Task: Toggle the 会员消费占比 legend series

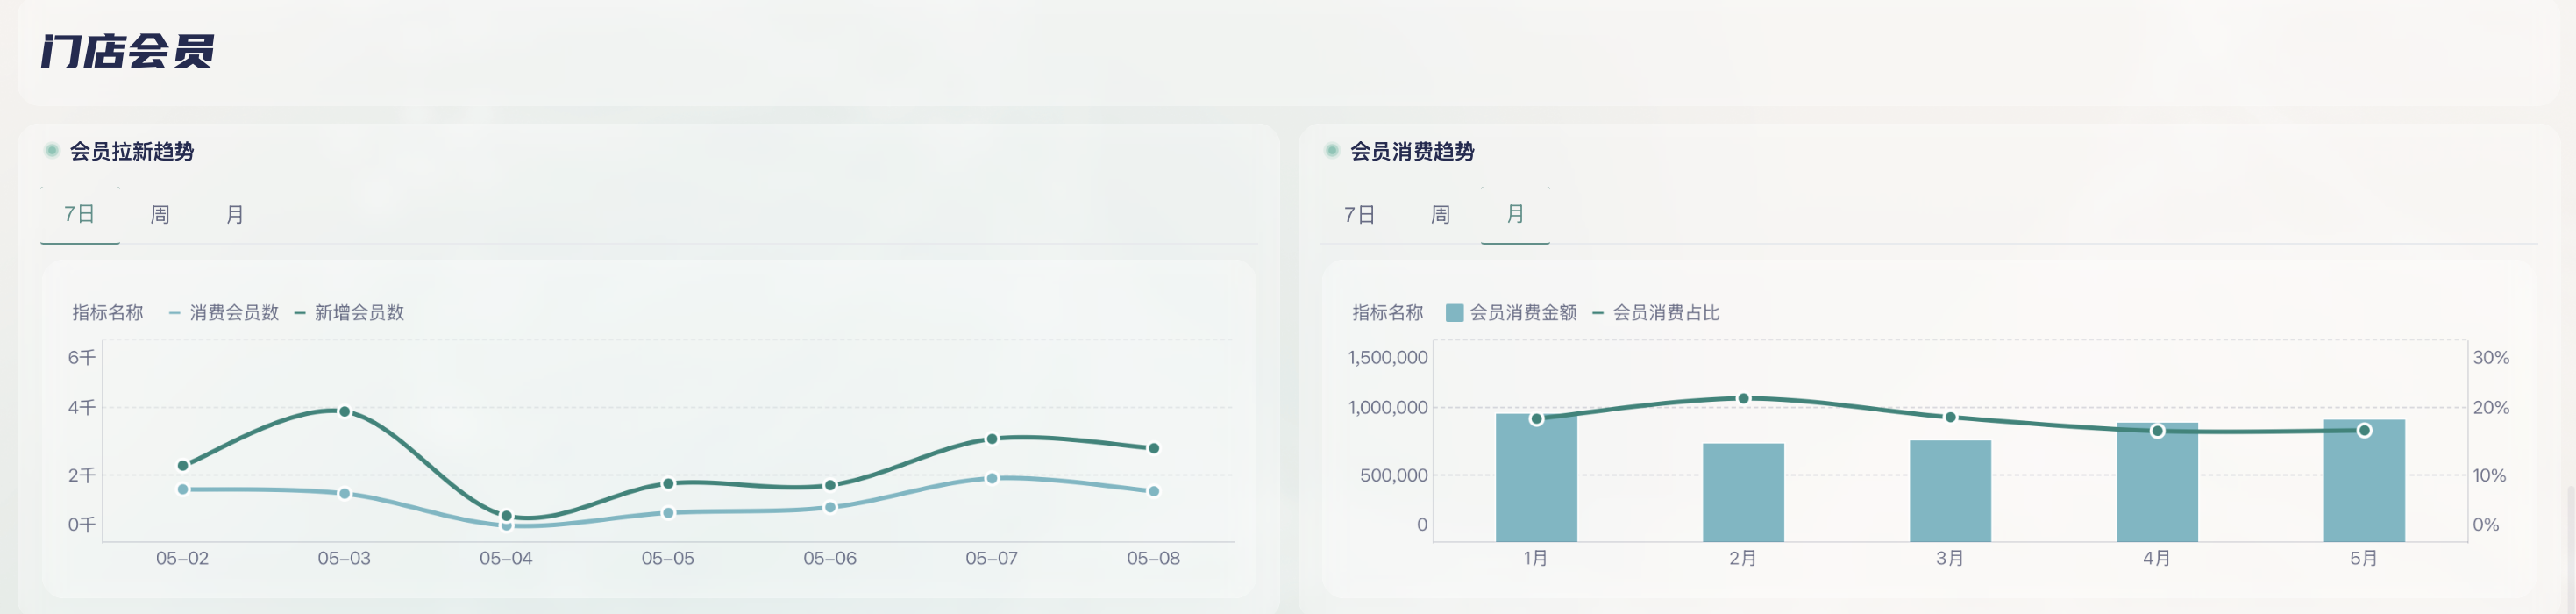Action: (1656, 313)
